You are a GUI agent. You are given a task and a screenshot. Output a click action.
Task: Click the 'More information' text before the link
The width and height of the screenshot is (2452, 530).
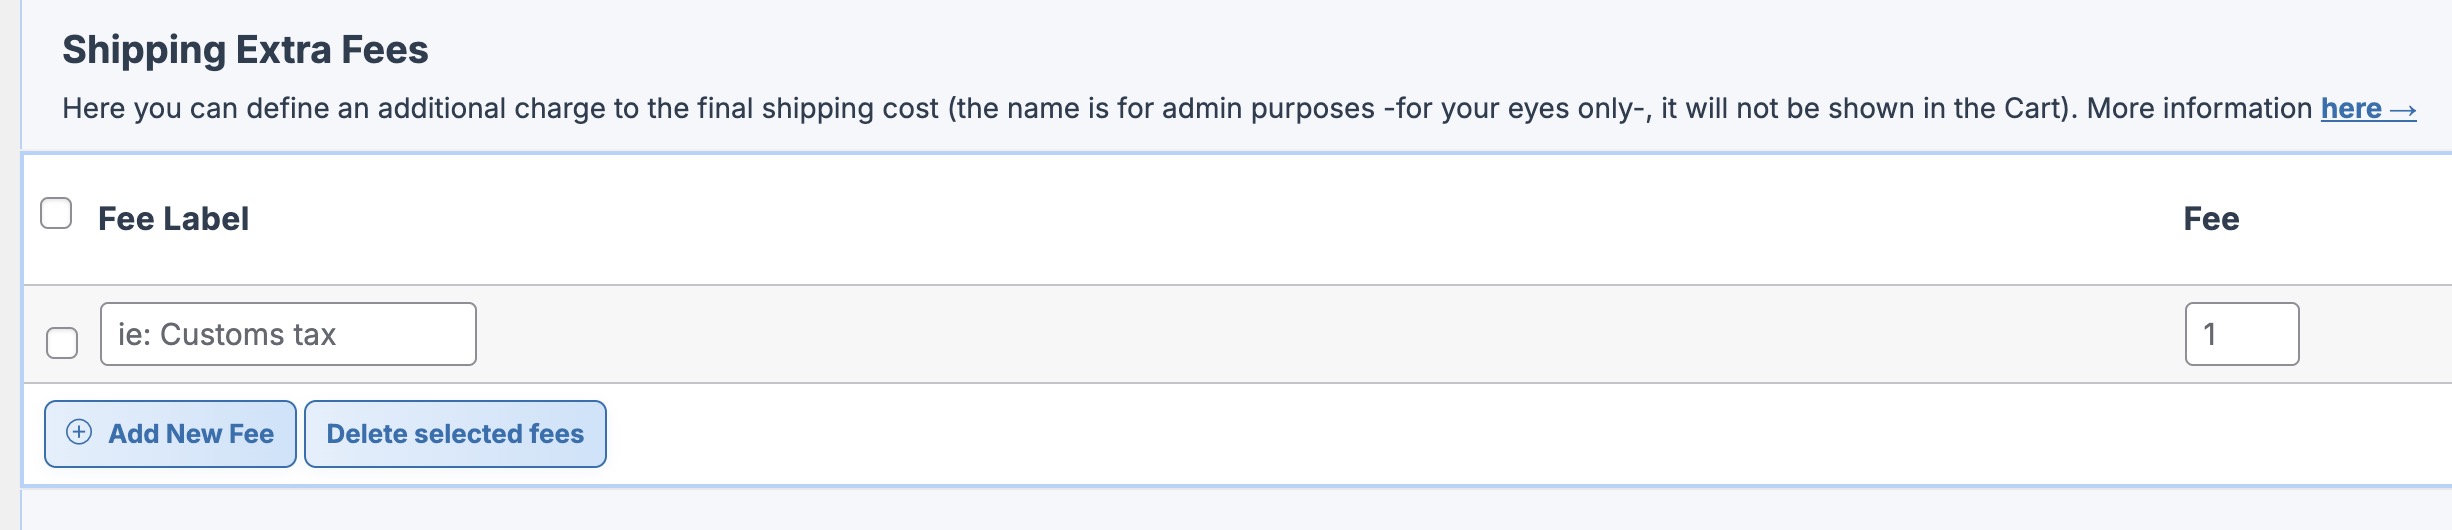2198,109
